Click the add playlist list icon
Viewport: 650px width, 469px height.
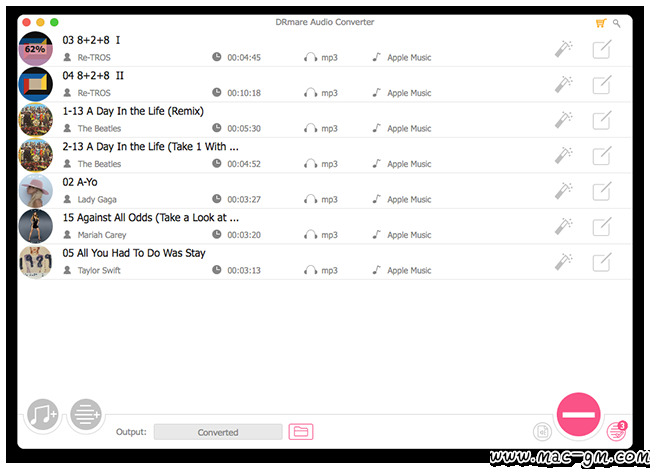86,414
